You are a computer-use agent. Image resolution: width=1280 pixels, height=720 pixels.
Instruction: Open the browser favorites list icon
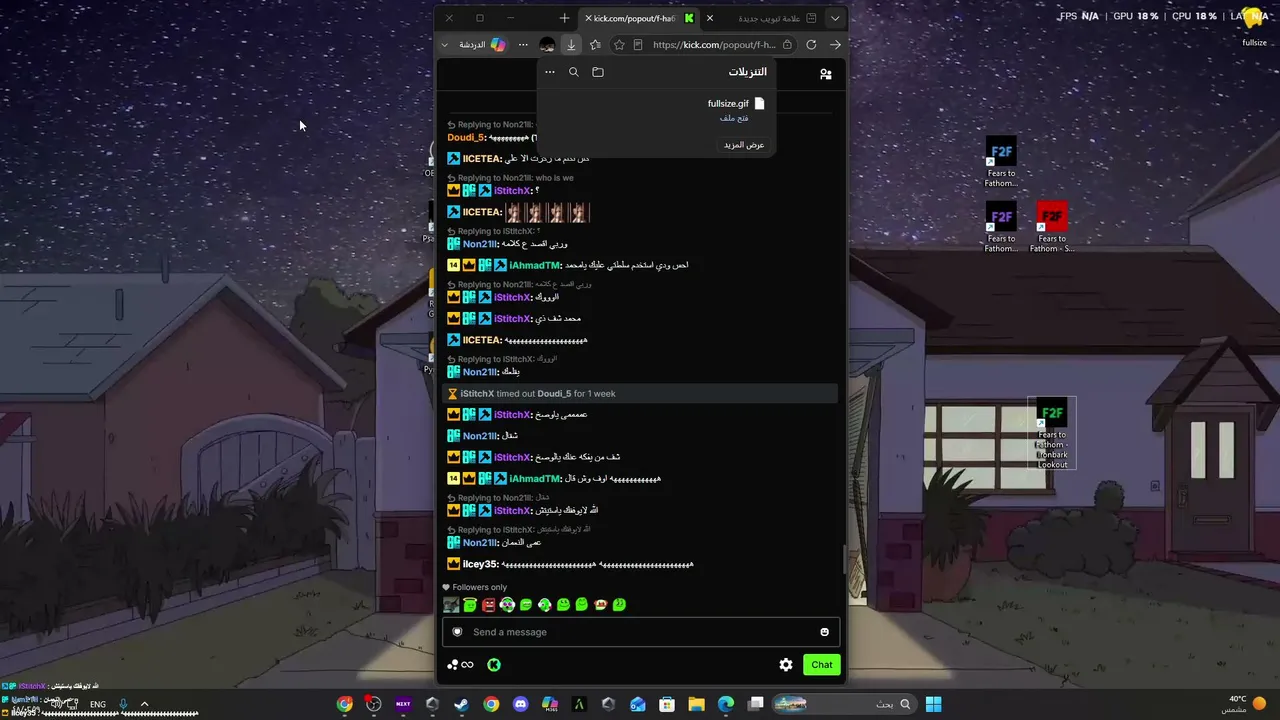pos(595,45)
